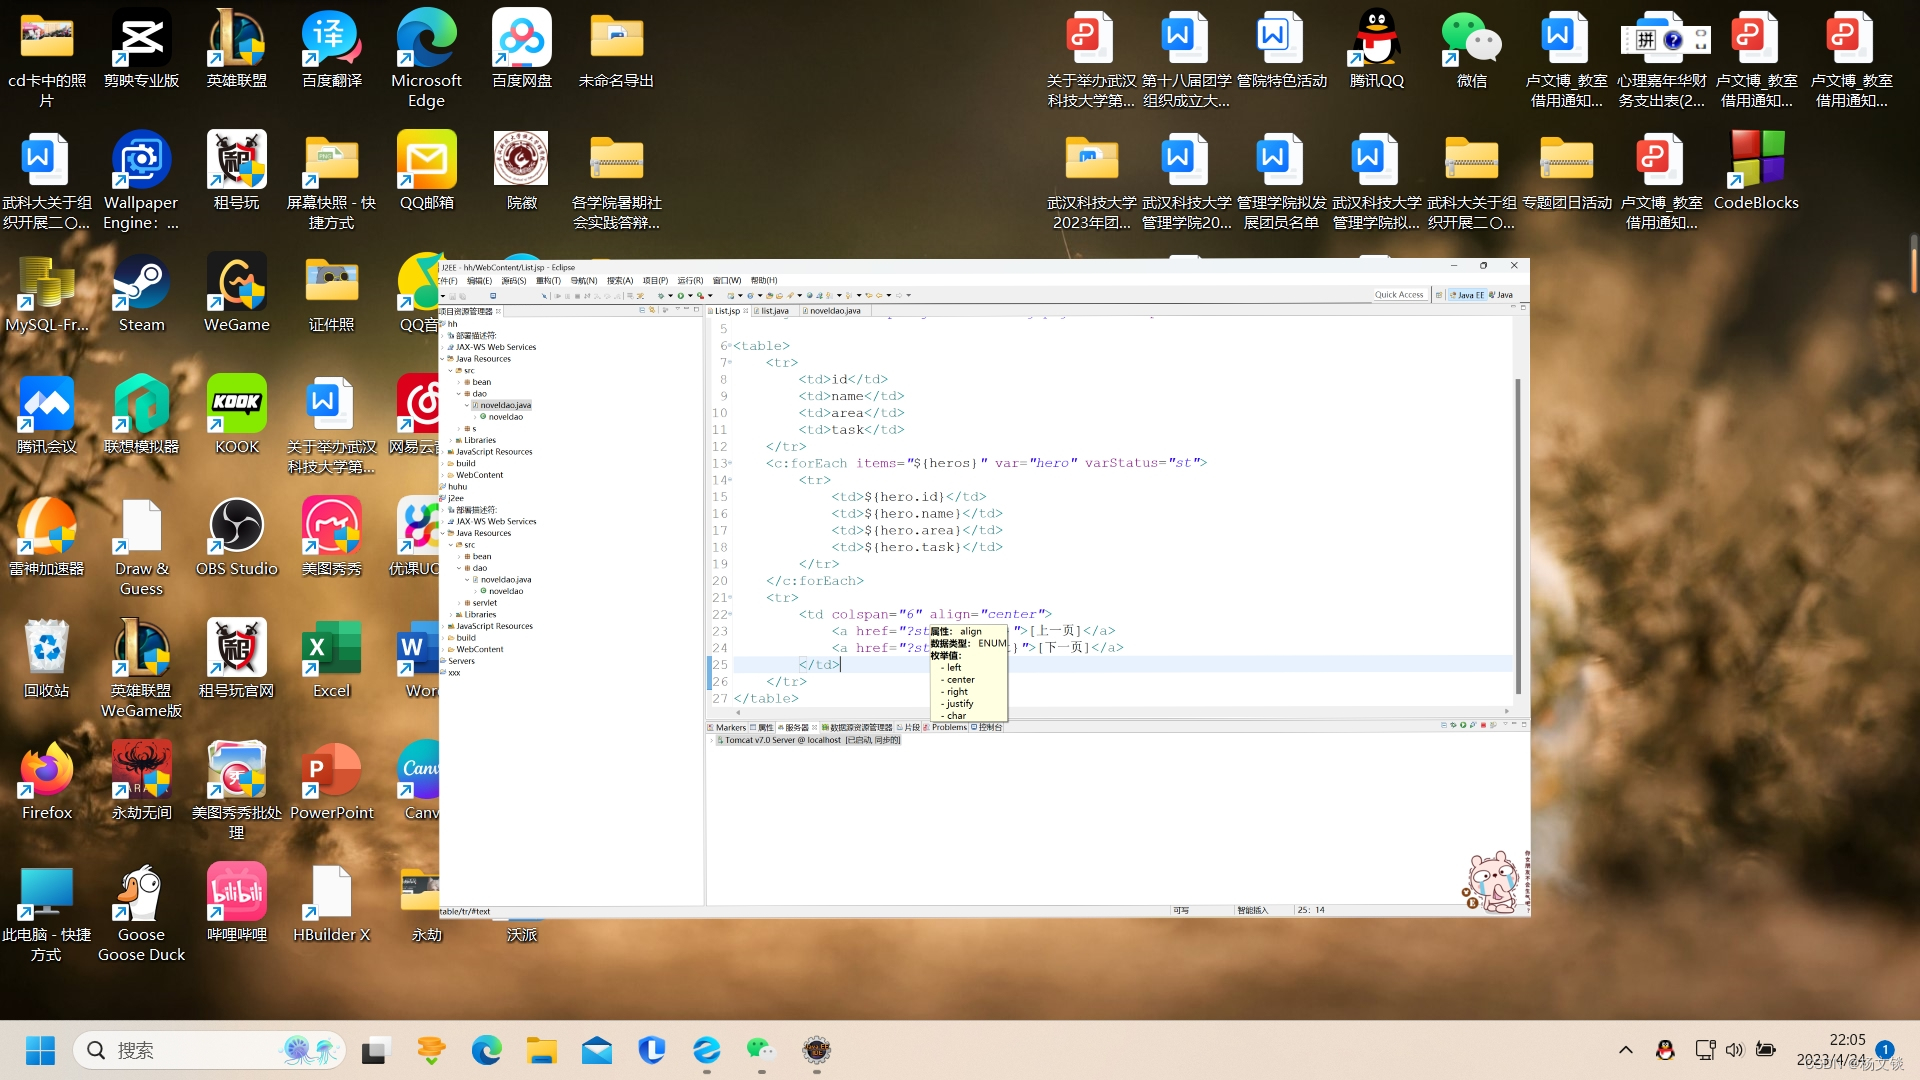Screen dimensions: 1920x1080
Task: Click the Debug bug icon in Eclipse toolbar
Action: point(661,296)
